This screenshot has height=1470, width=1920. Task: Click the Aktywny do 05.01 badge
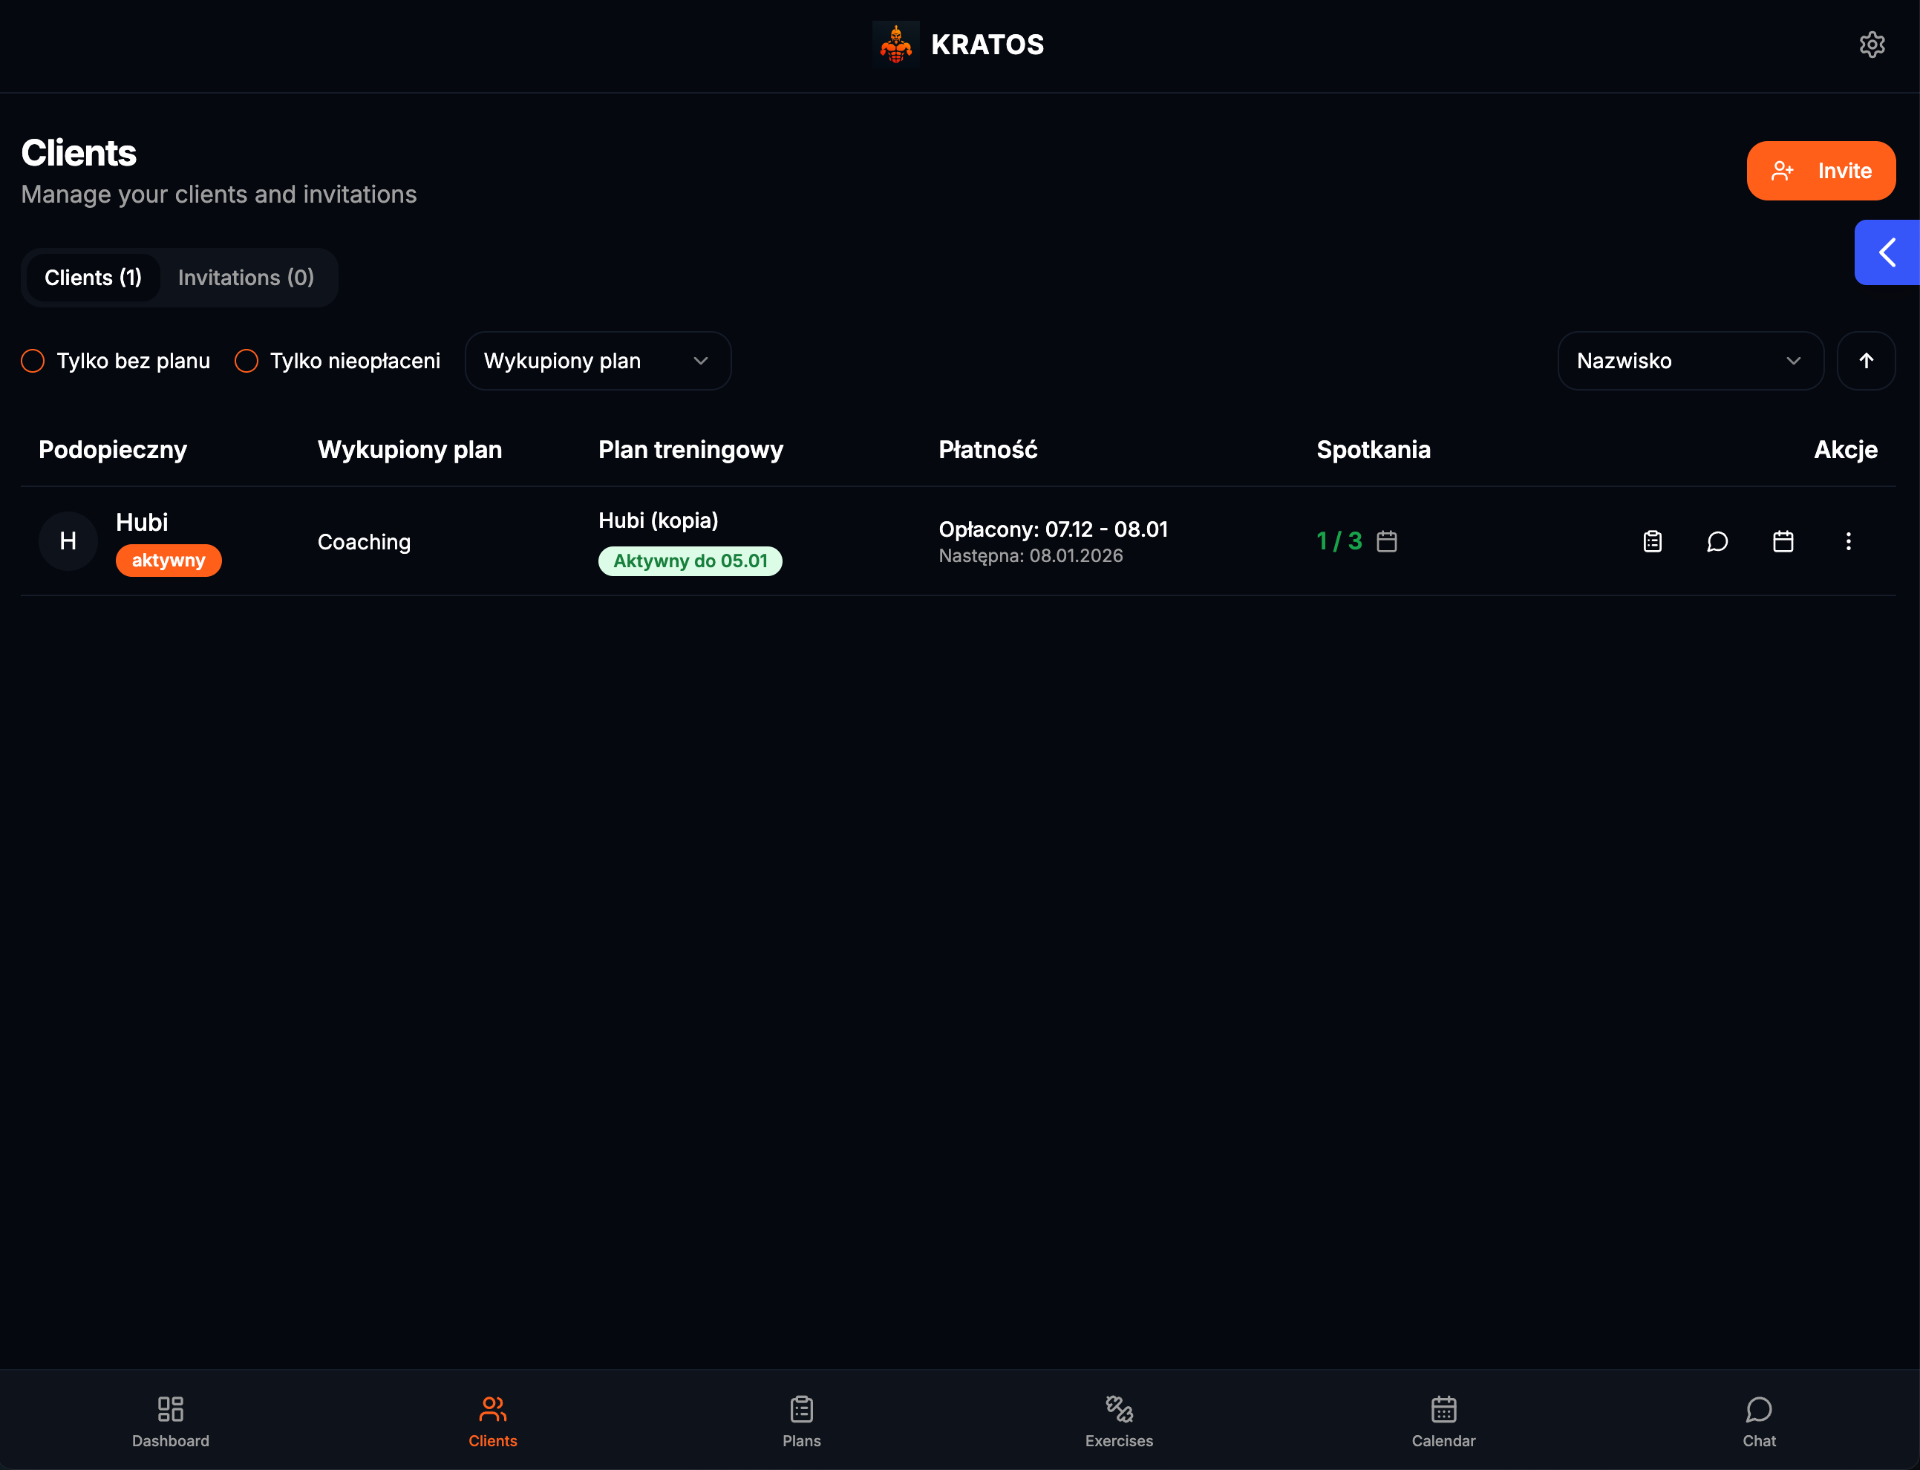click(690, 561)
